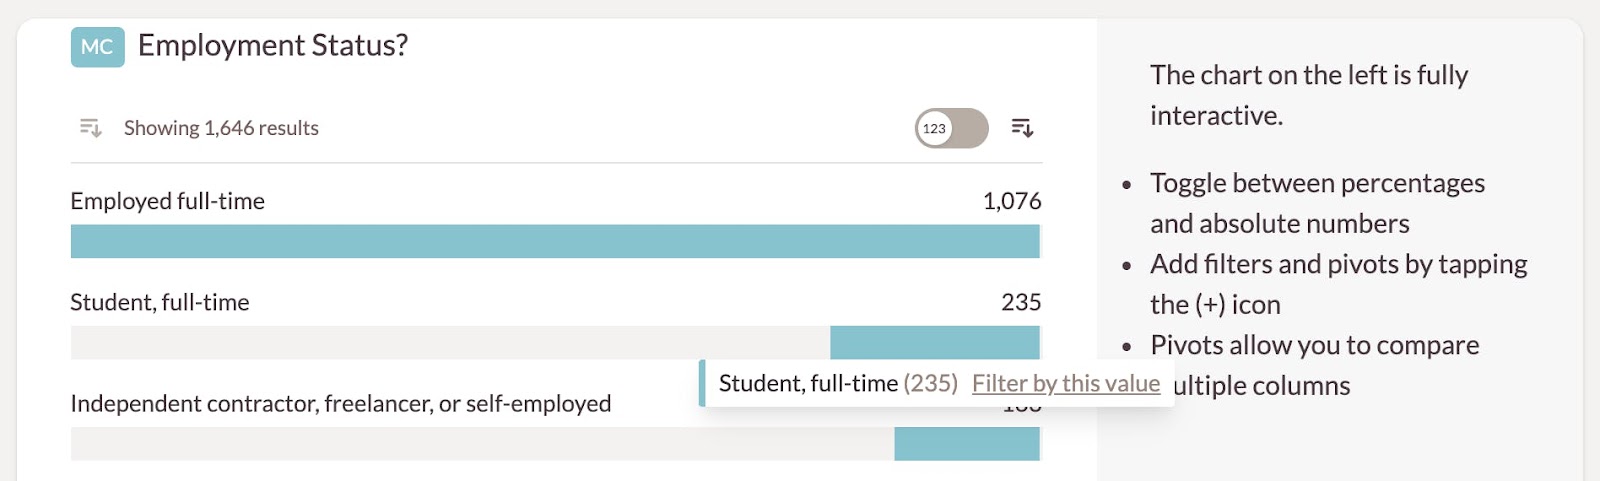Click the 235 count for Student, full-time
1600x481 pixels.
(1021, 302)
